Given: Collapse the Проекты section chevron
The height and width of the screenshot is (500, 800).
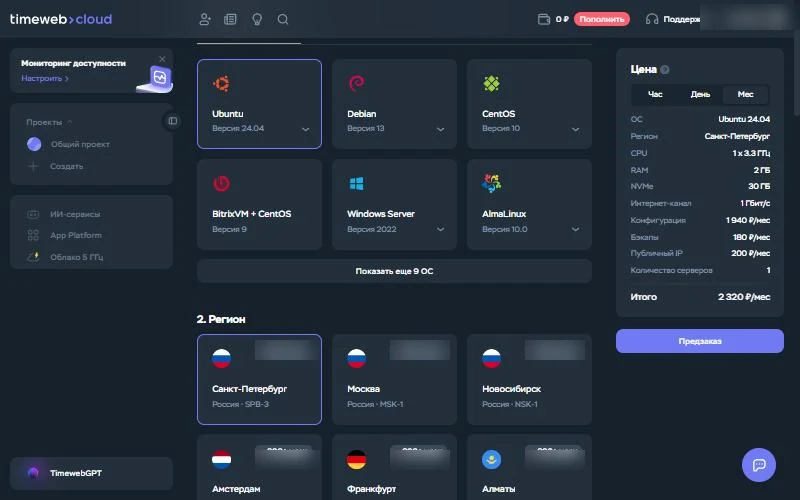Looking at the screenshot, I should tap(70, 122).
